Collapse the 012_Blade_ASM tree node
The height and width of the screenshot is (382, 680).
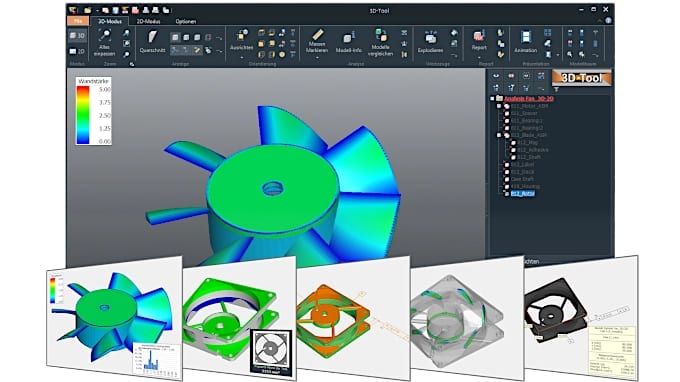[499, 135]
